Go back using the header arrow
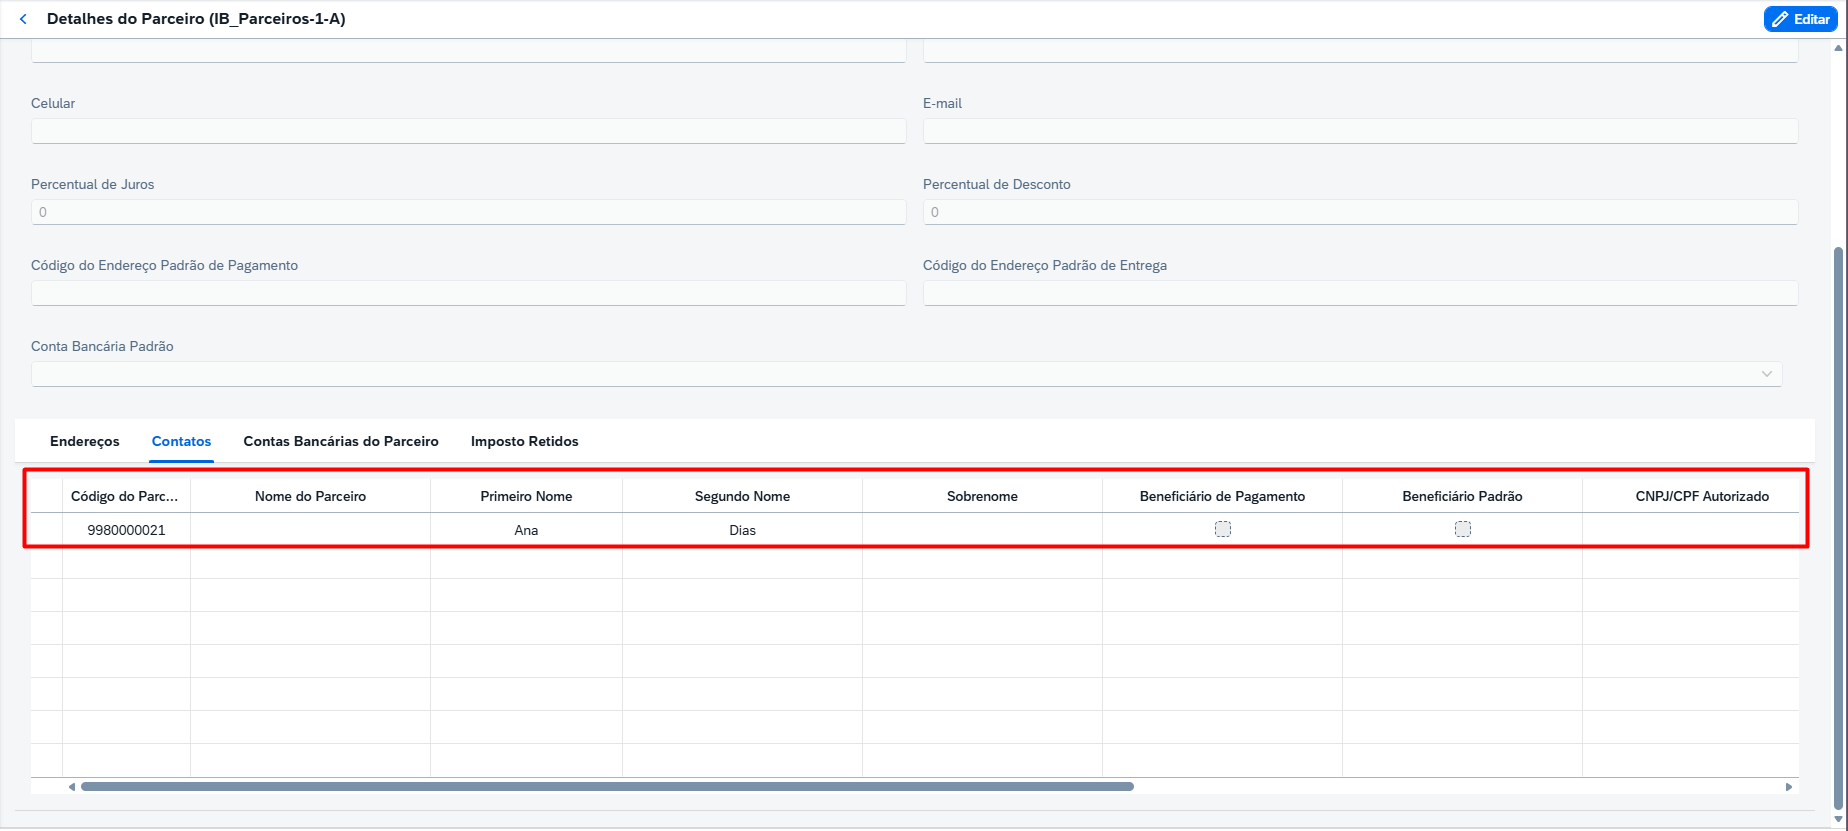The width and height of the screenshot is (1848, 831). coord(23,19)
